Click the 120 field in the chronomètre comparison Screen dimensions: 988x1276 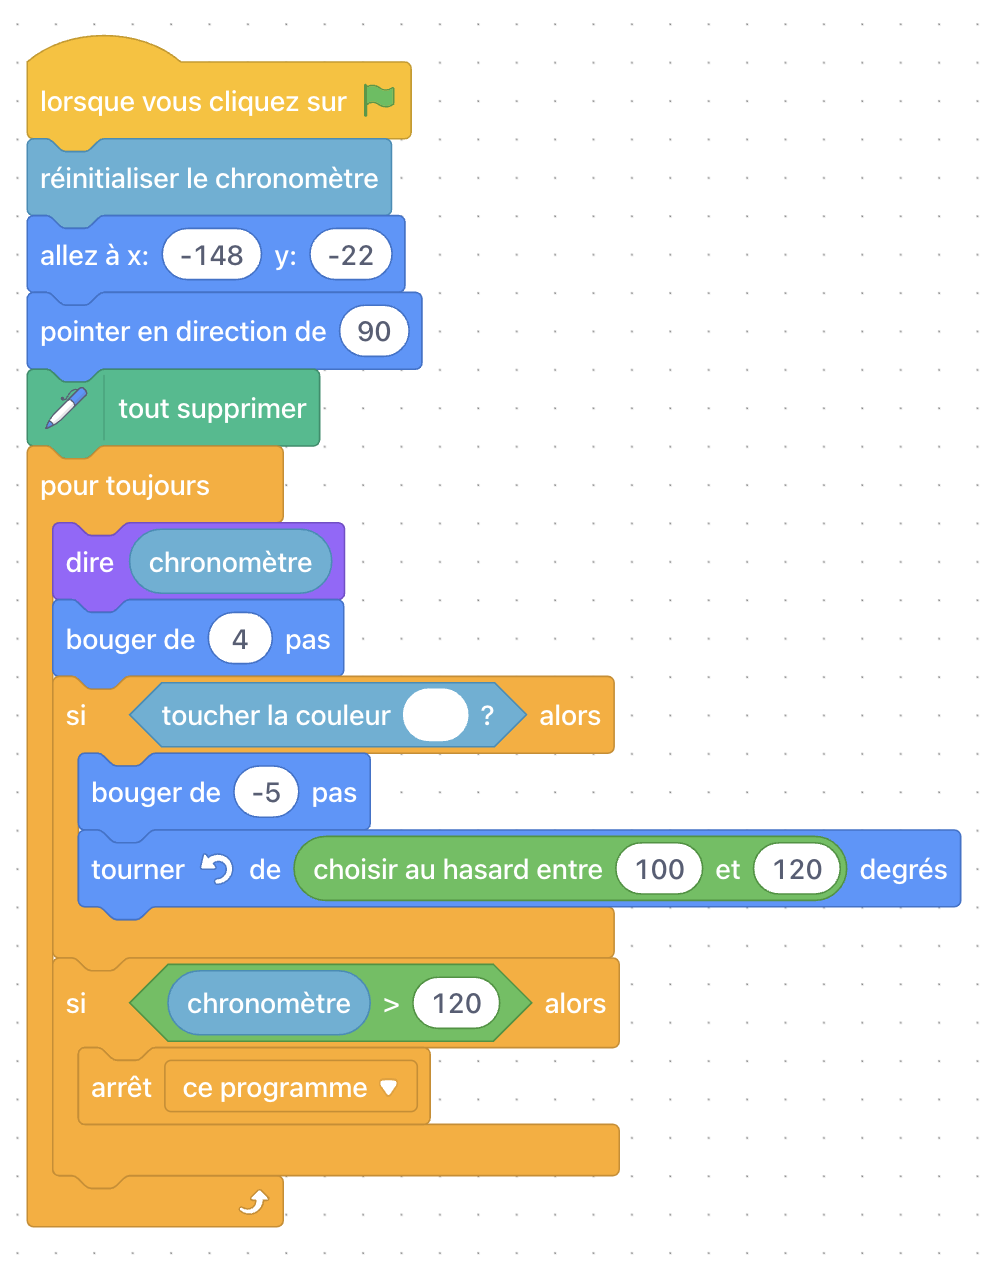pos(457,1003)
